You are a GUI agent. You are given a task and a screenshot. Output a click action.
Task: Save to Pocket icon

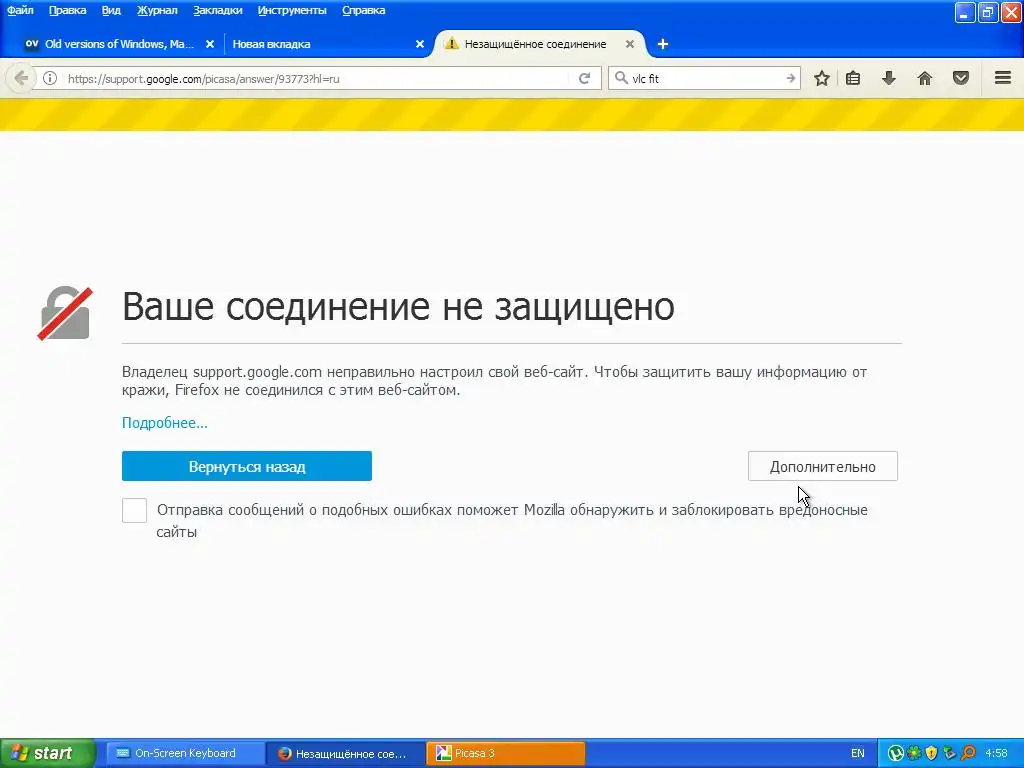pos(961,78)
